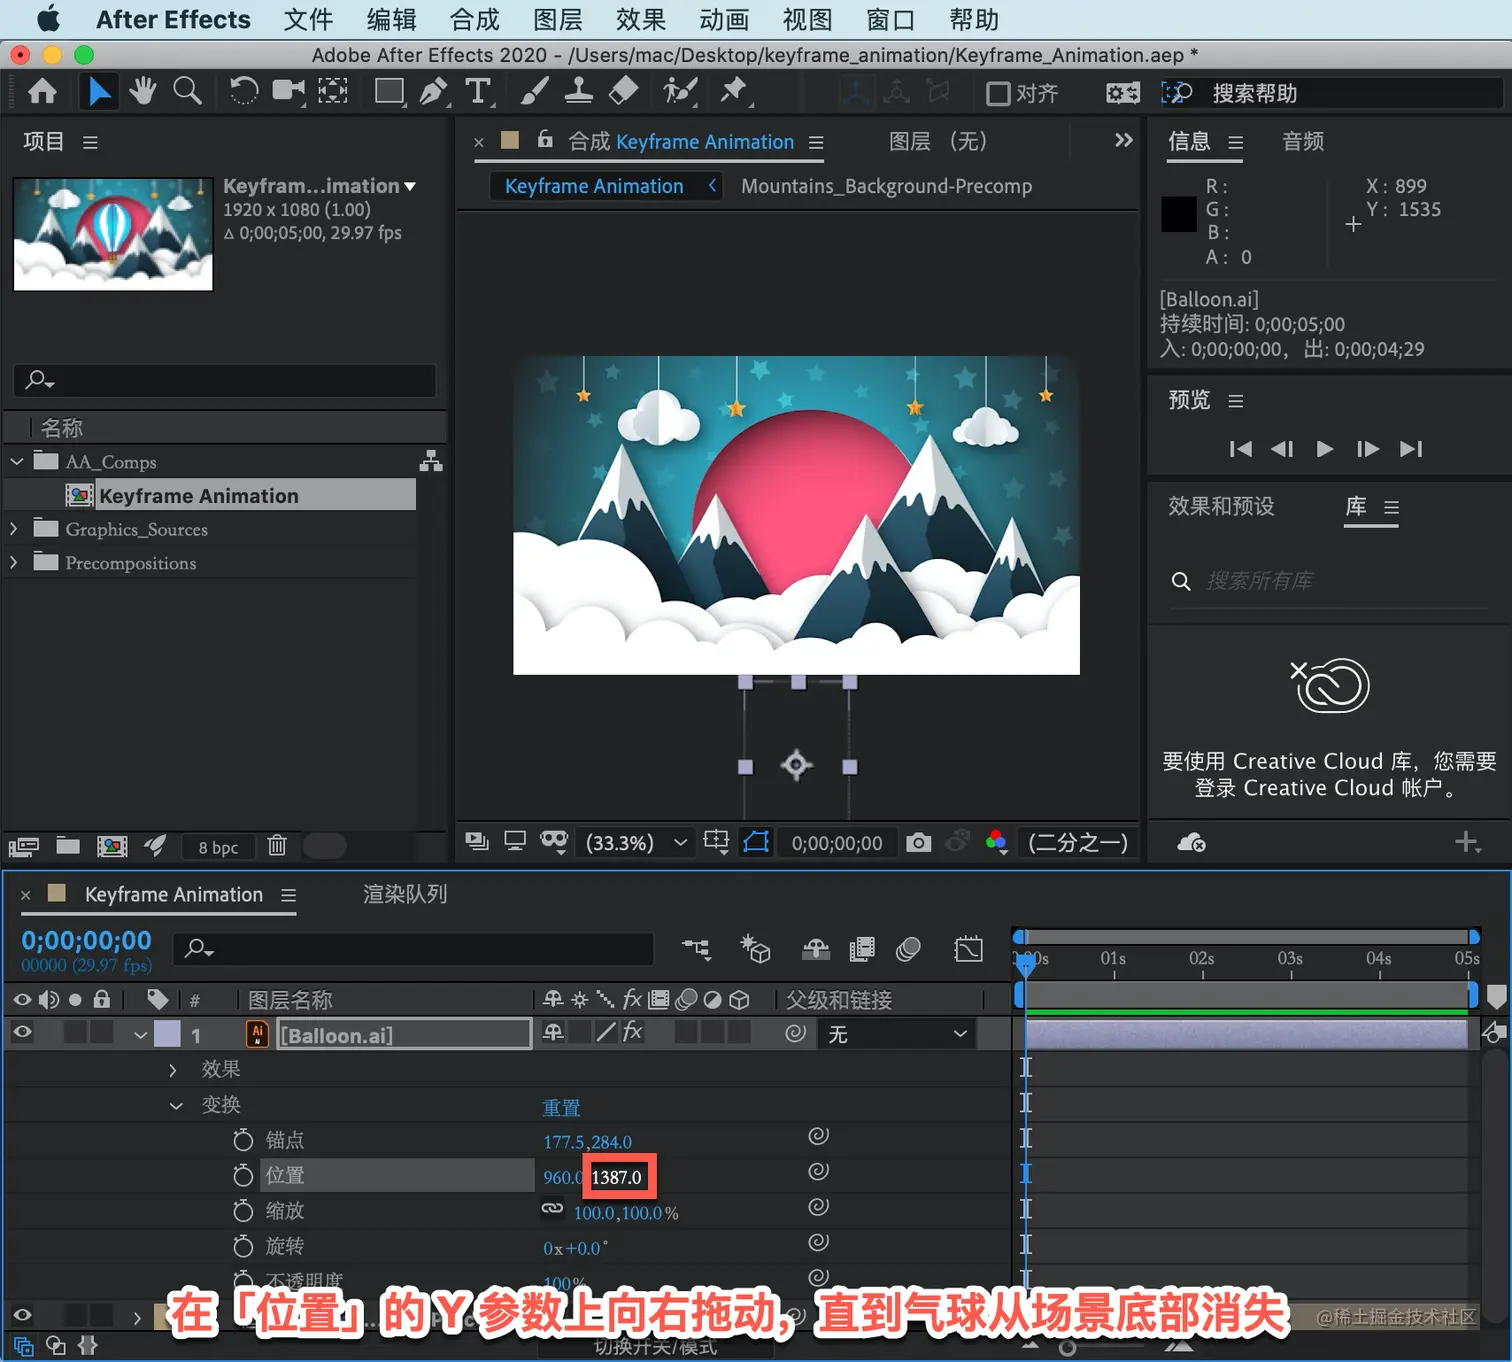Select the Hand tool

click(x=143, y=91)
